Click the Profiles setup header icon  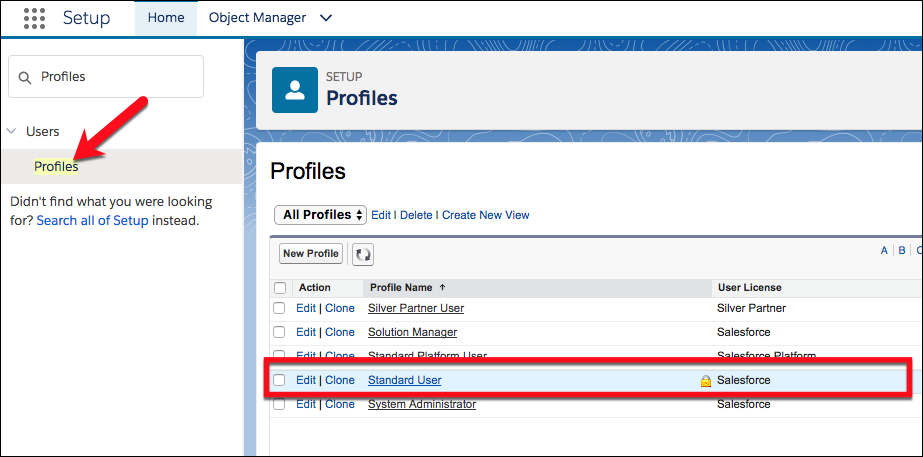pyautogui.click(x=295, y=90)
